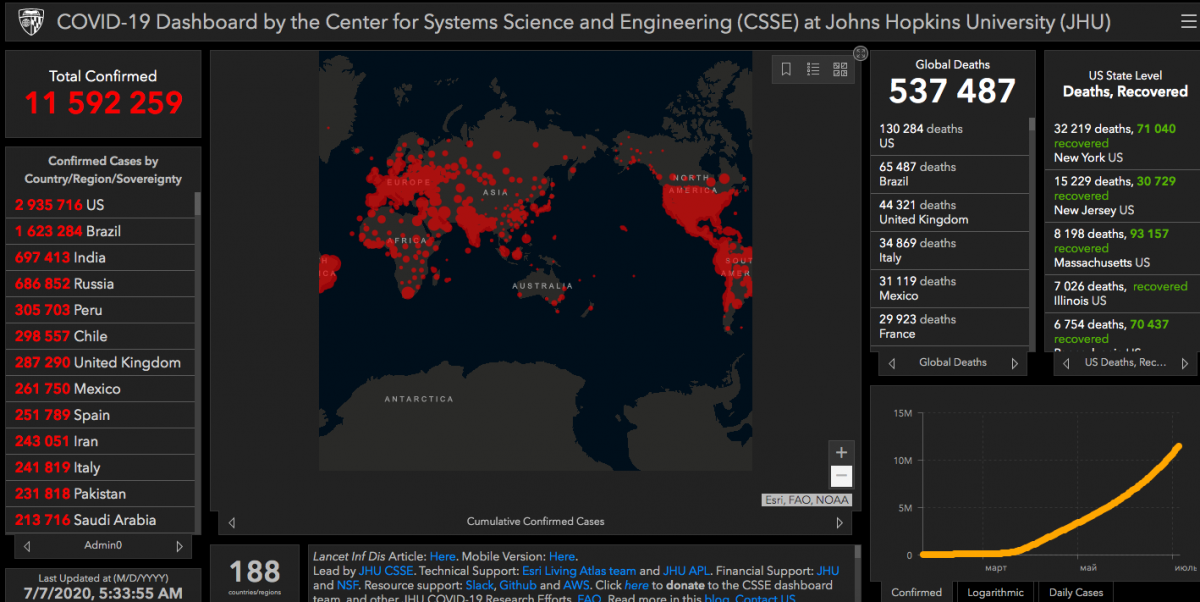Select United Kingdom in confirmed cases list
1200x602 pixels.
pyautogui.click(x=100, y=362)
